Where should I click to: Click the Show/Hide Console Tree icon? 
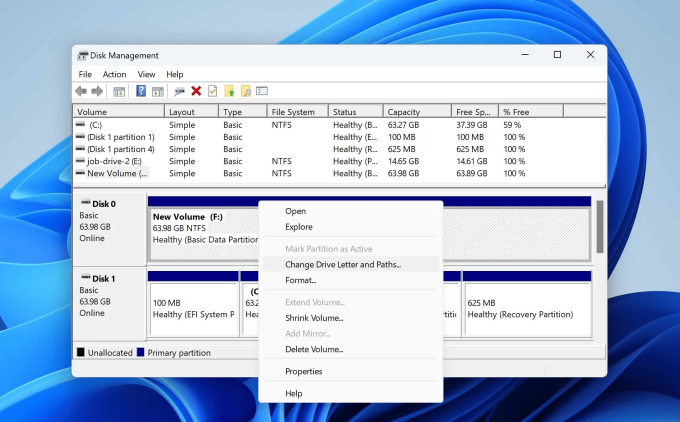pos(119,91)
